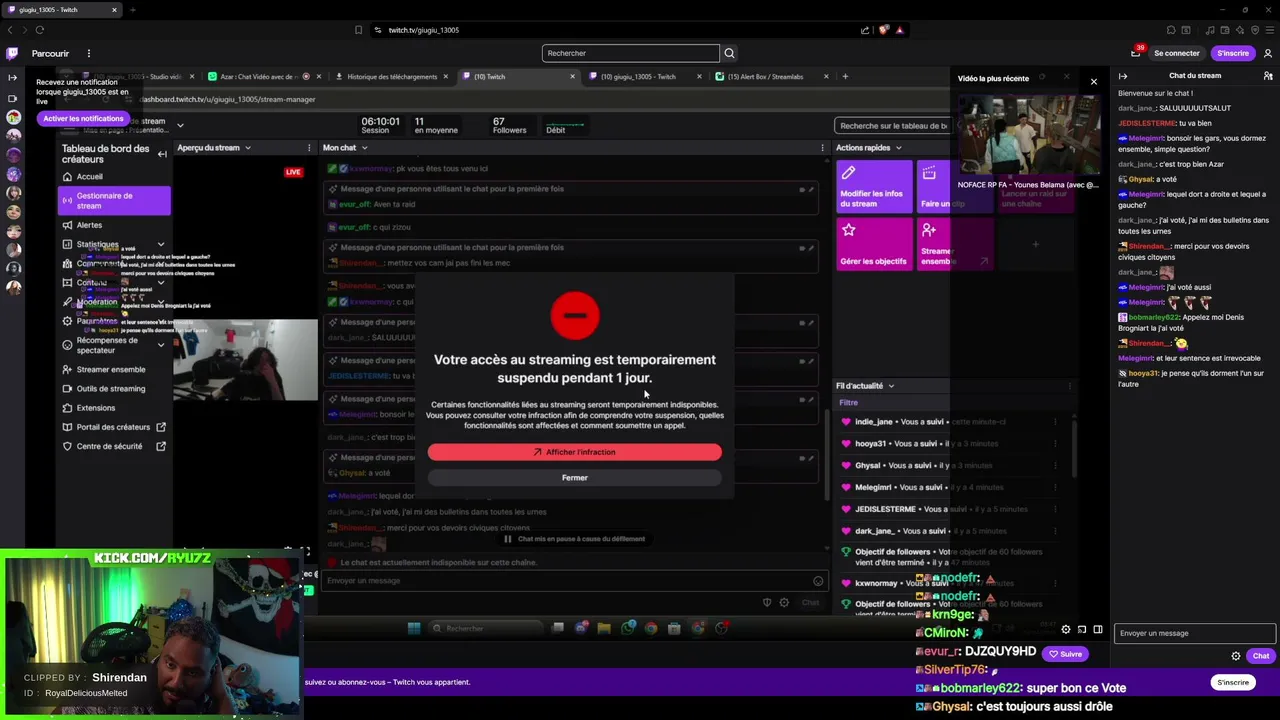Open the notifications inbox showing 39
The height and width of the screenshot is (720, 1280).
pyautogui.click(x=1136, y=52)
